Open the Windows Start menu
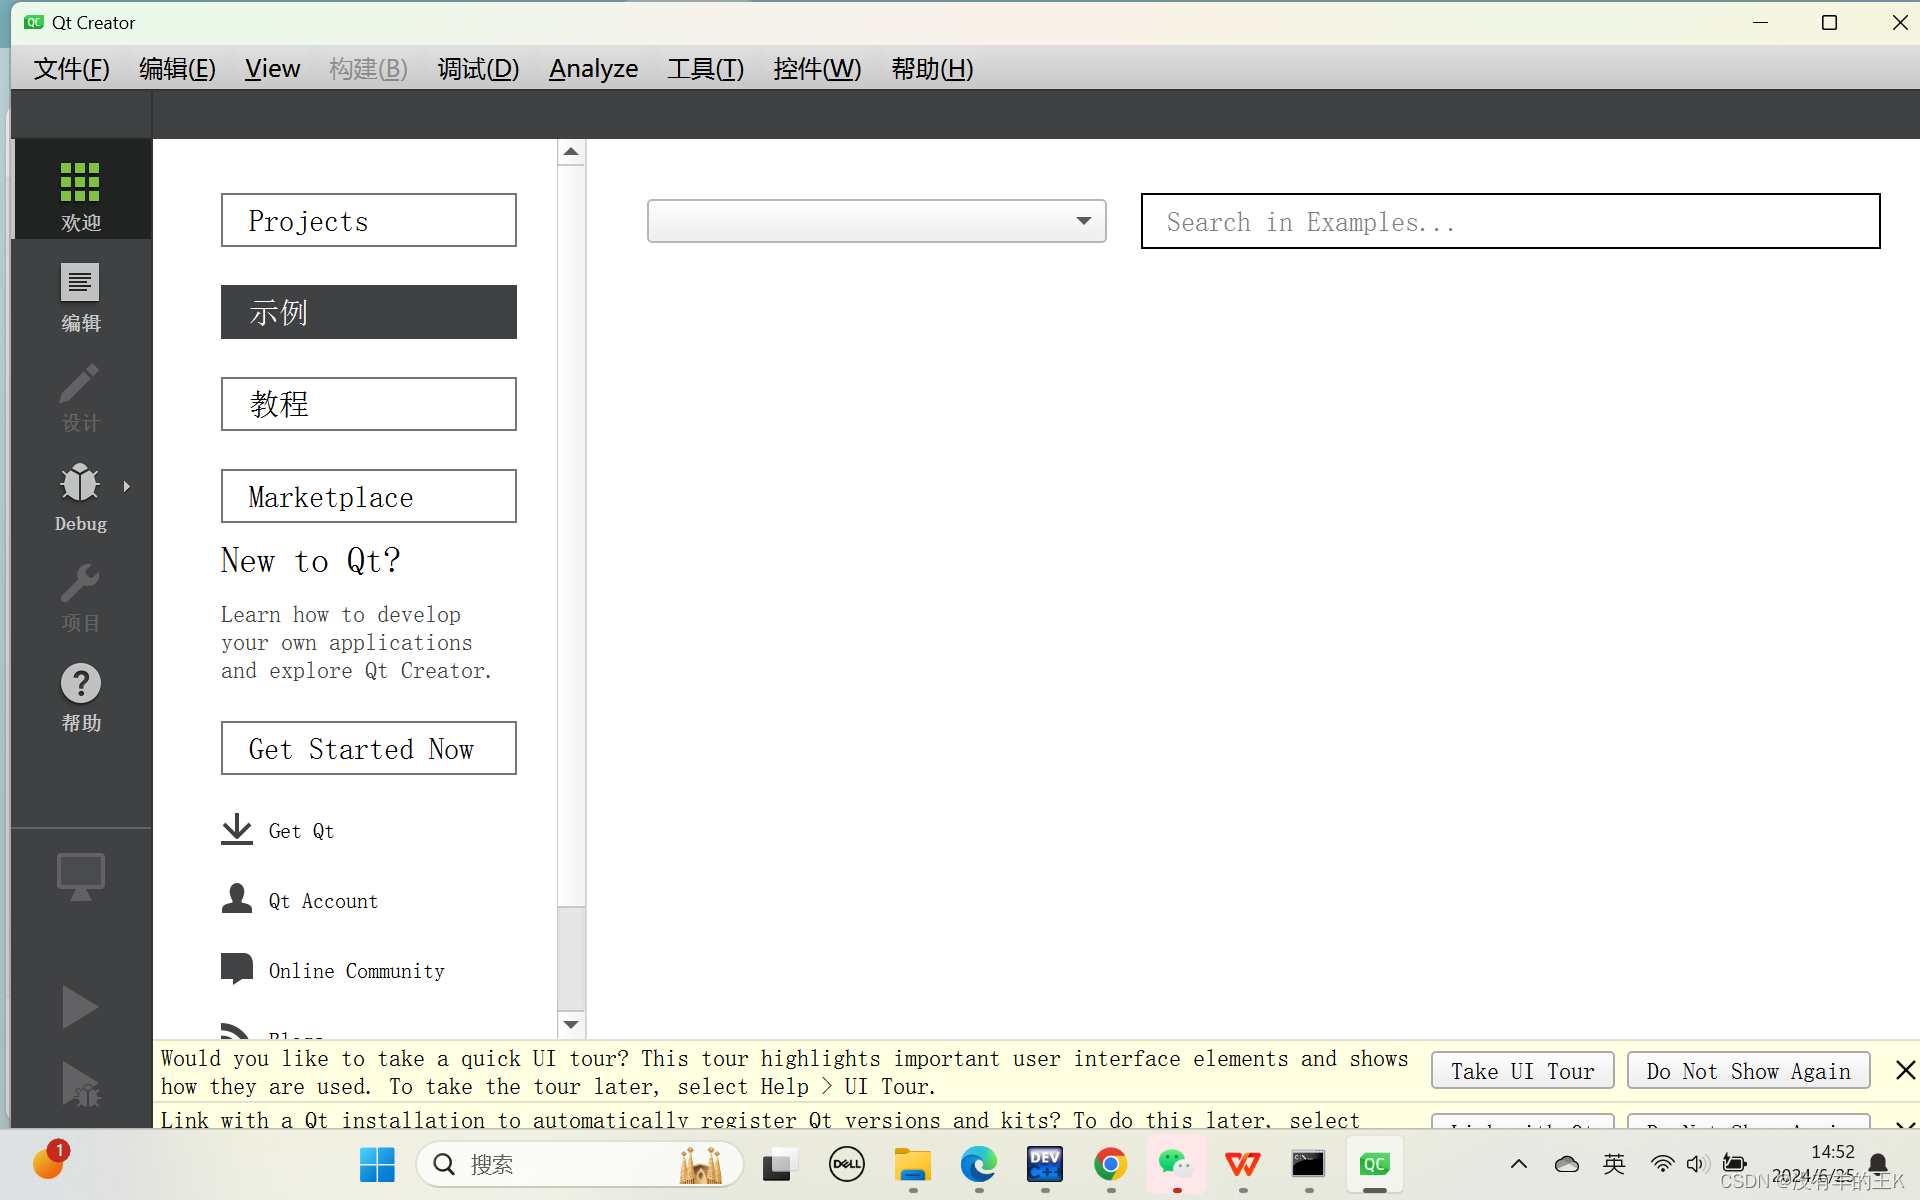Screen dimensions: 1920x1200 point(377,1164)
